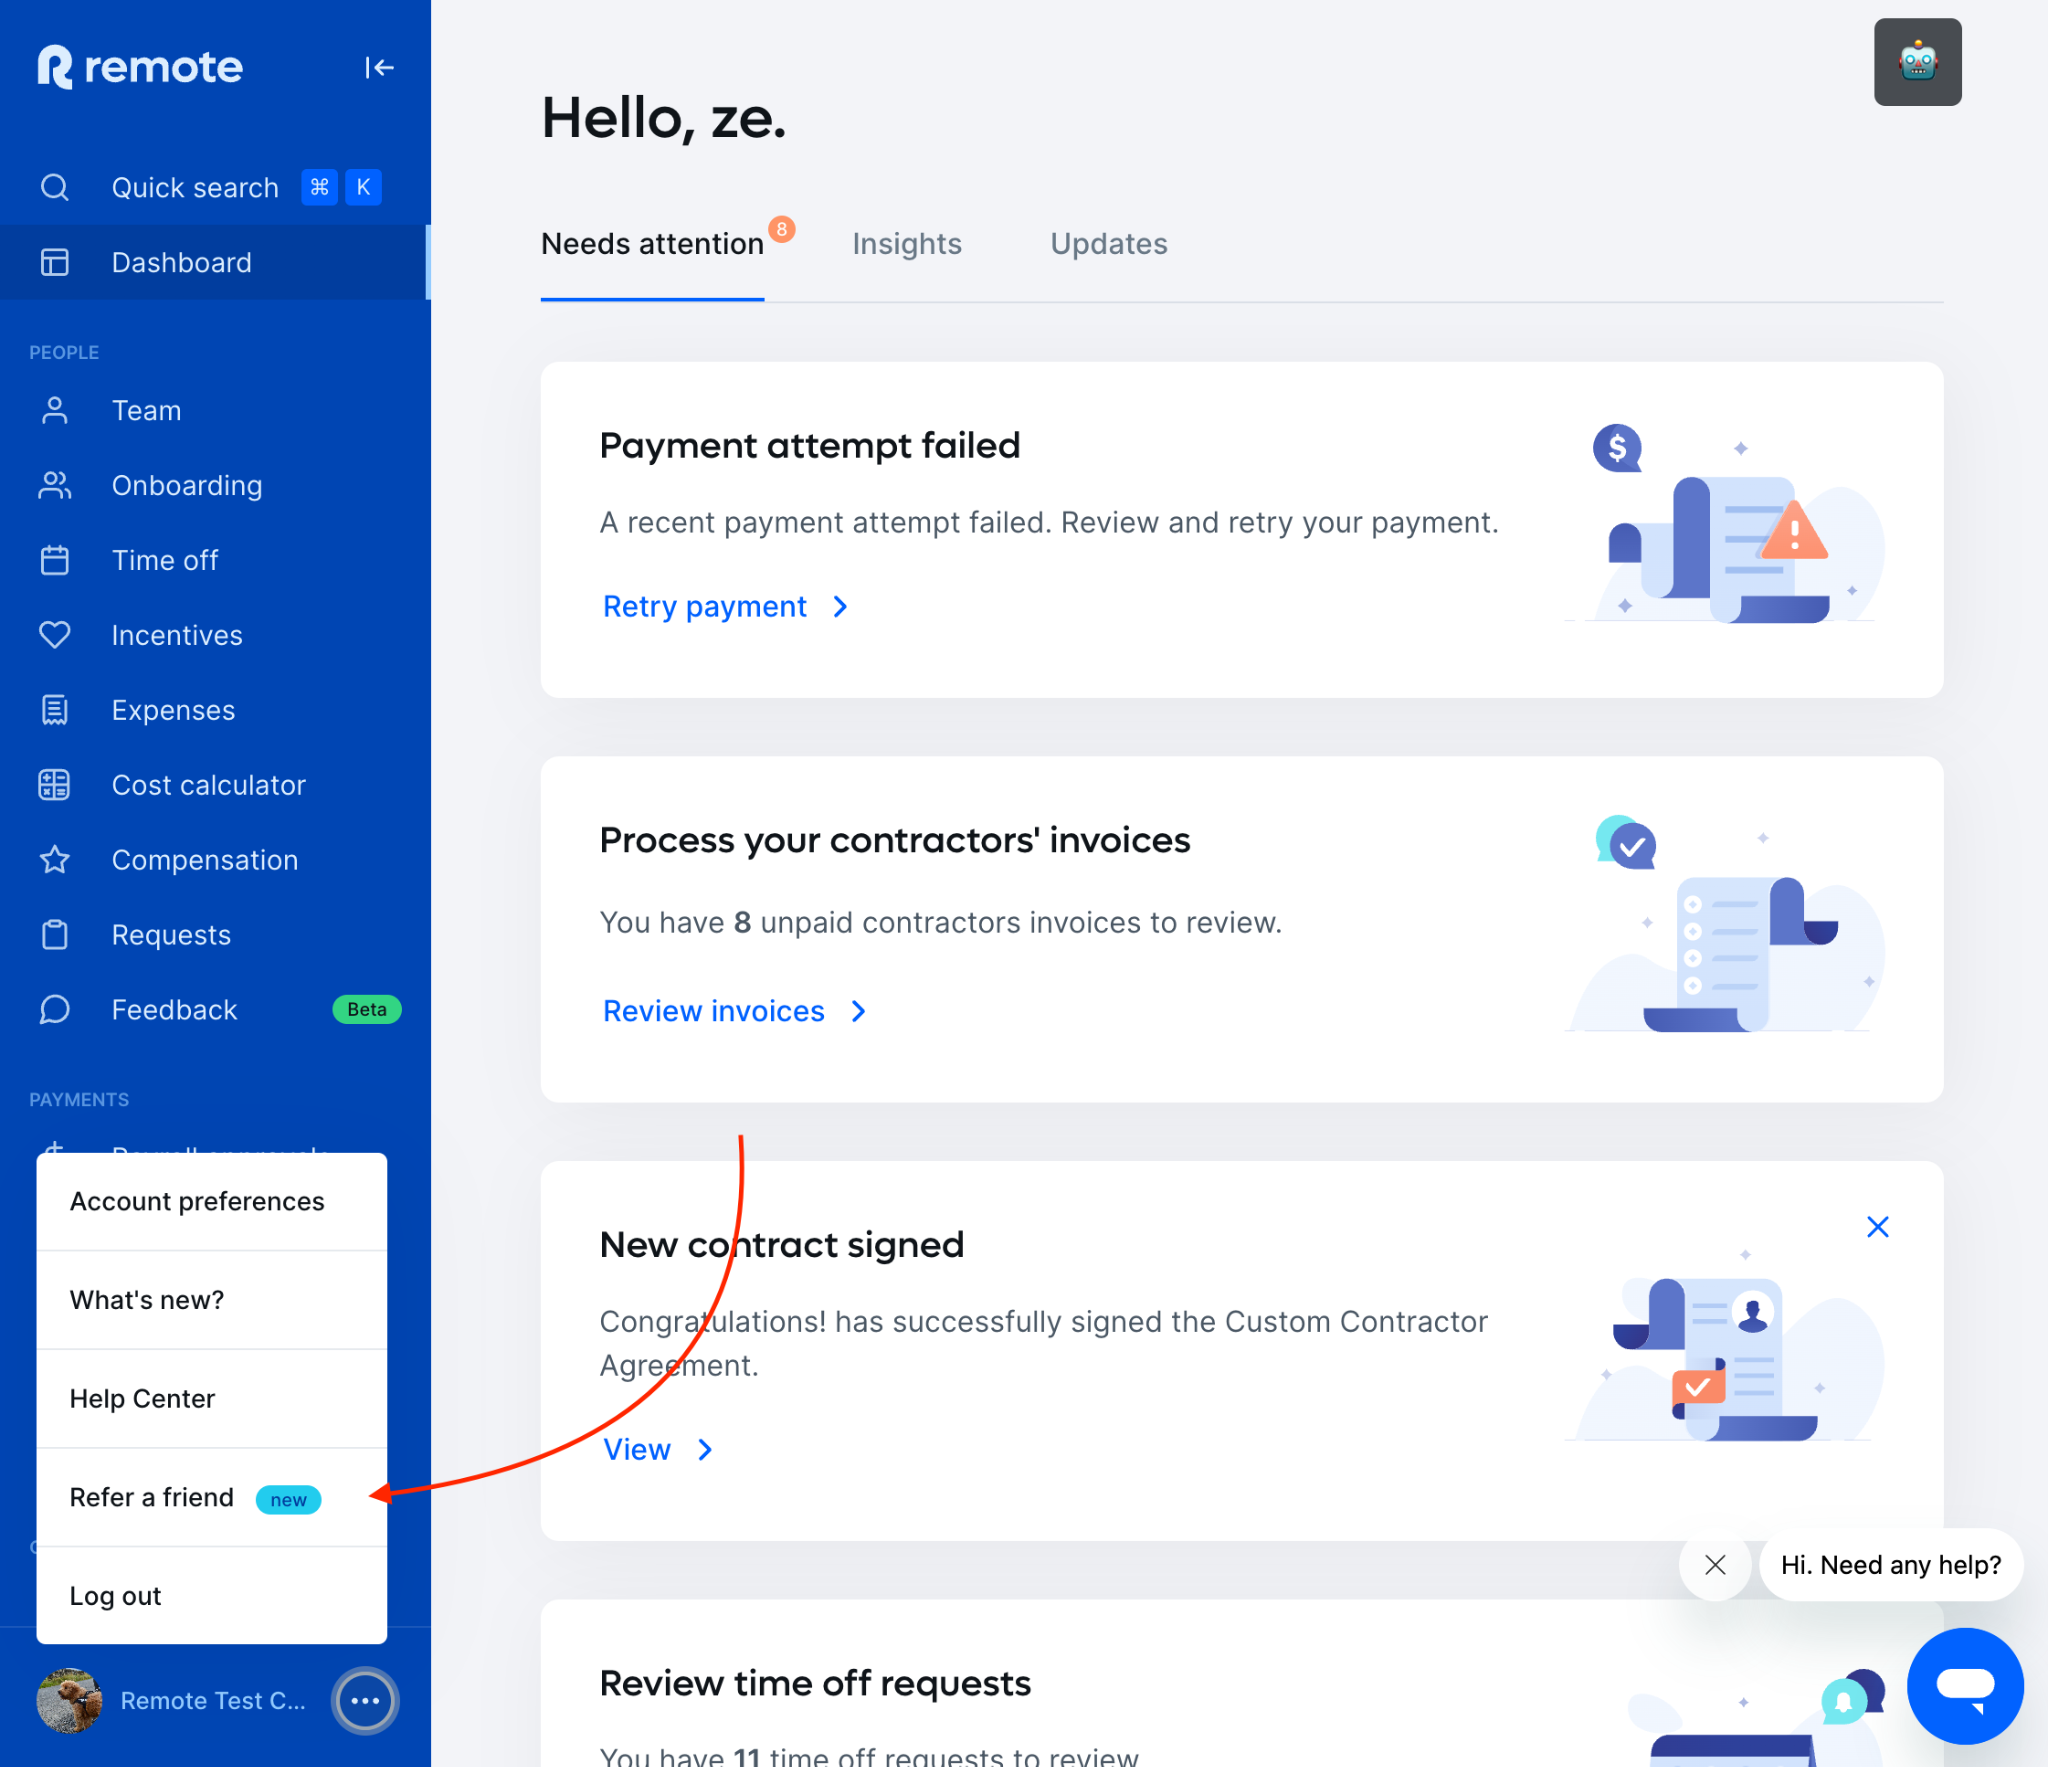Click the Compensation star icon

point(55,860)
